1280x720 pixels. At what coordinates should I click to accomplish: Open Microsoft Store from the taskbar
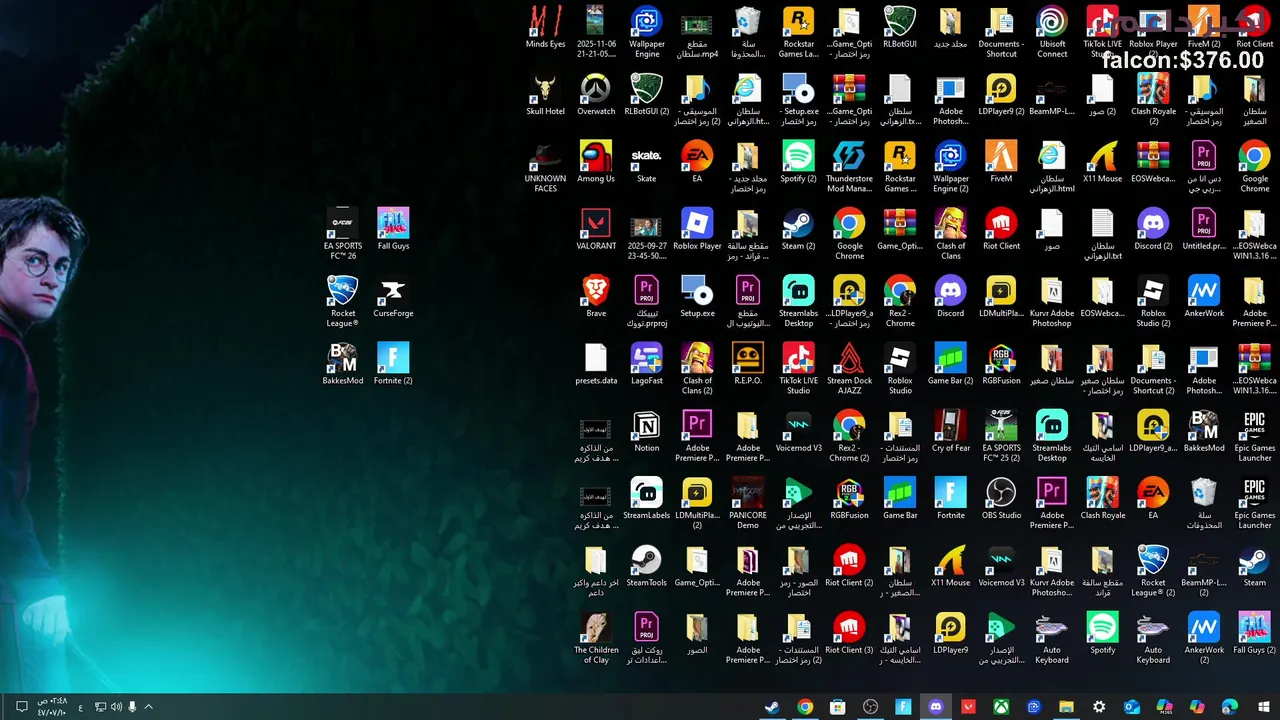(838, 707)
